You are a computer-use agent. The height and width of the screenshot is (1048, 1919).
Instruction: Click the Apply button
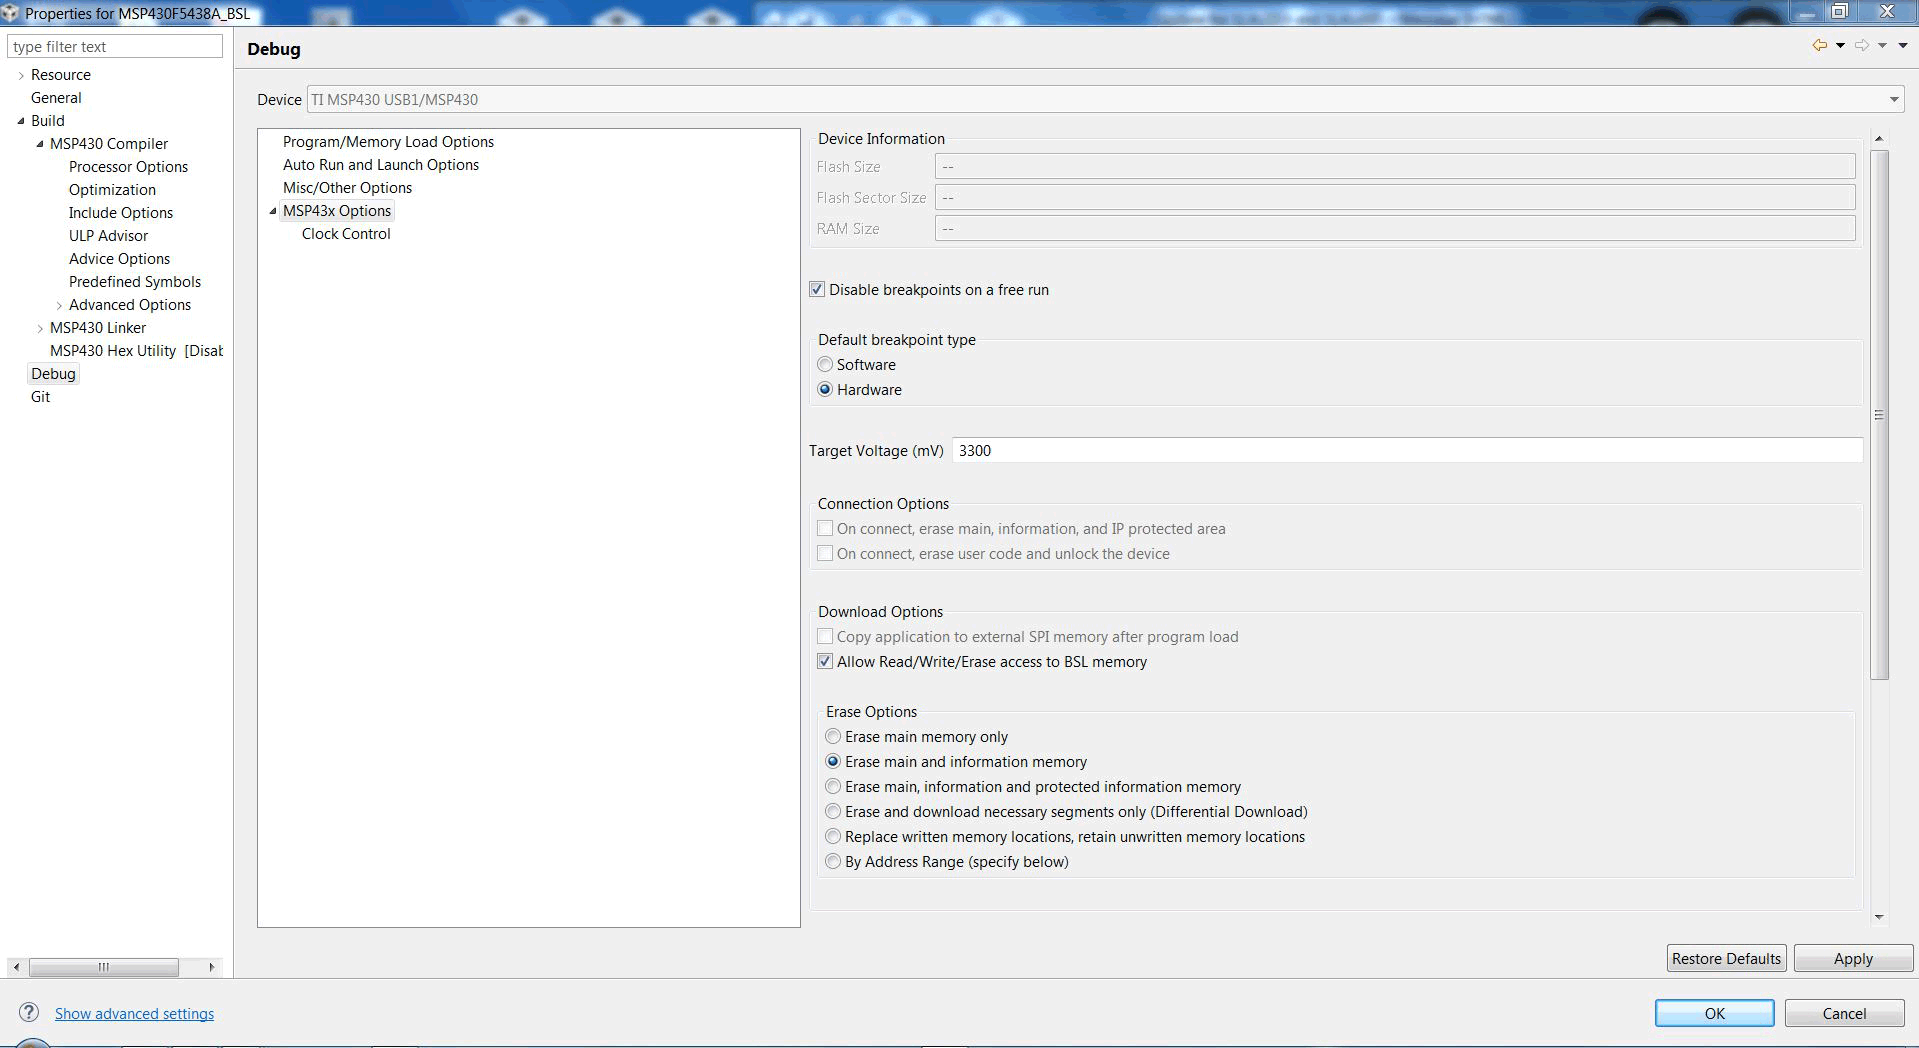(x=1853, y=958)
